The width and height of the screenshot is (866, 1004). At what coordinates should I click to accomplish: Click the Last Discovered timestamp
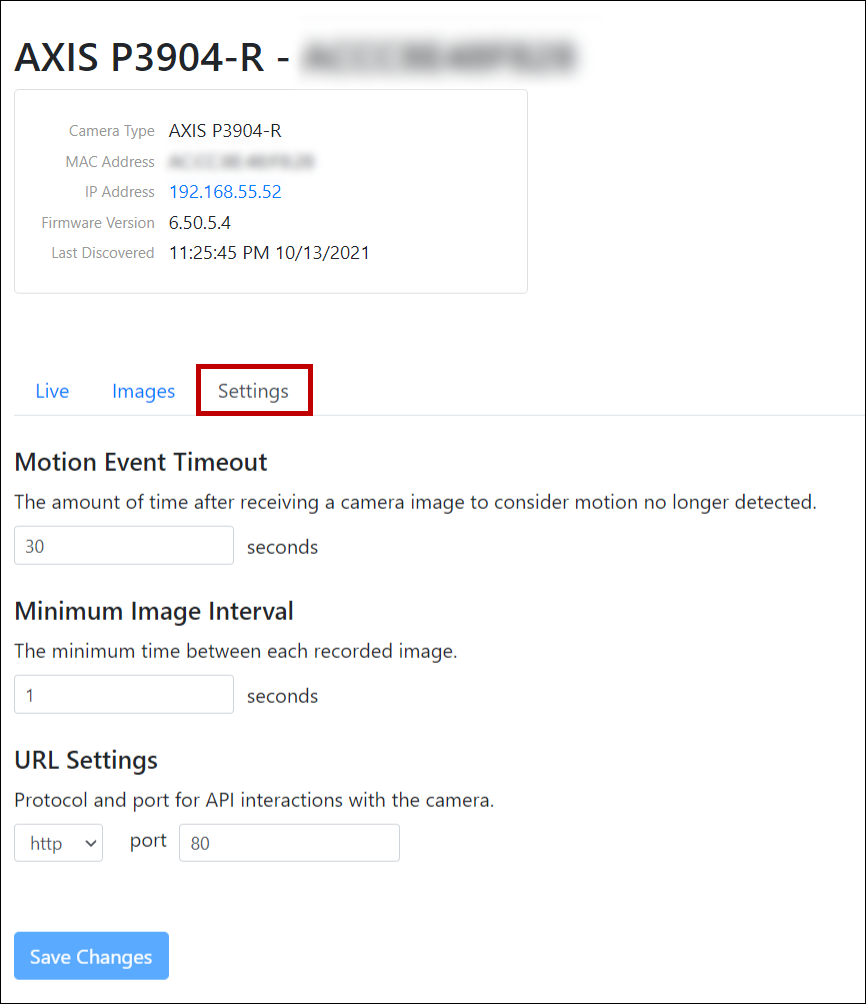click(269, 253)
